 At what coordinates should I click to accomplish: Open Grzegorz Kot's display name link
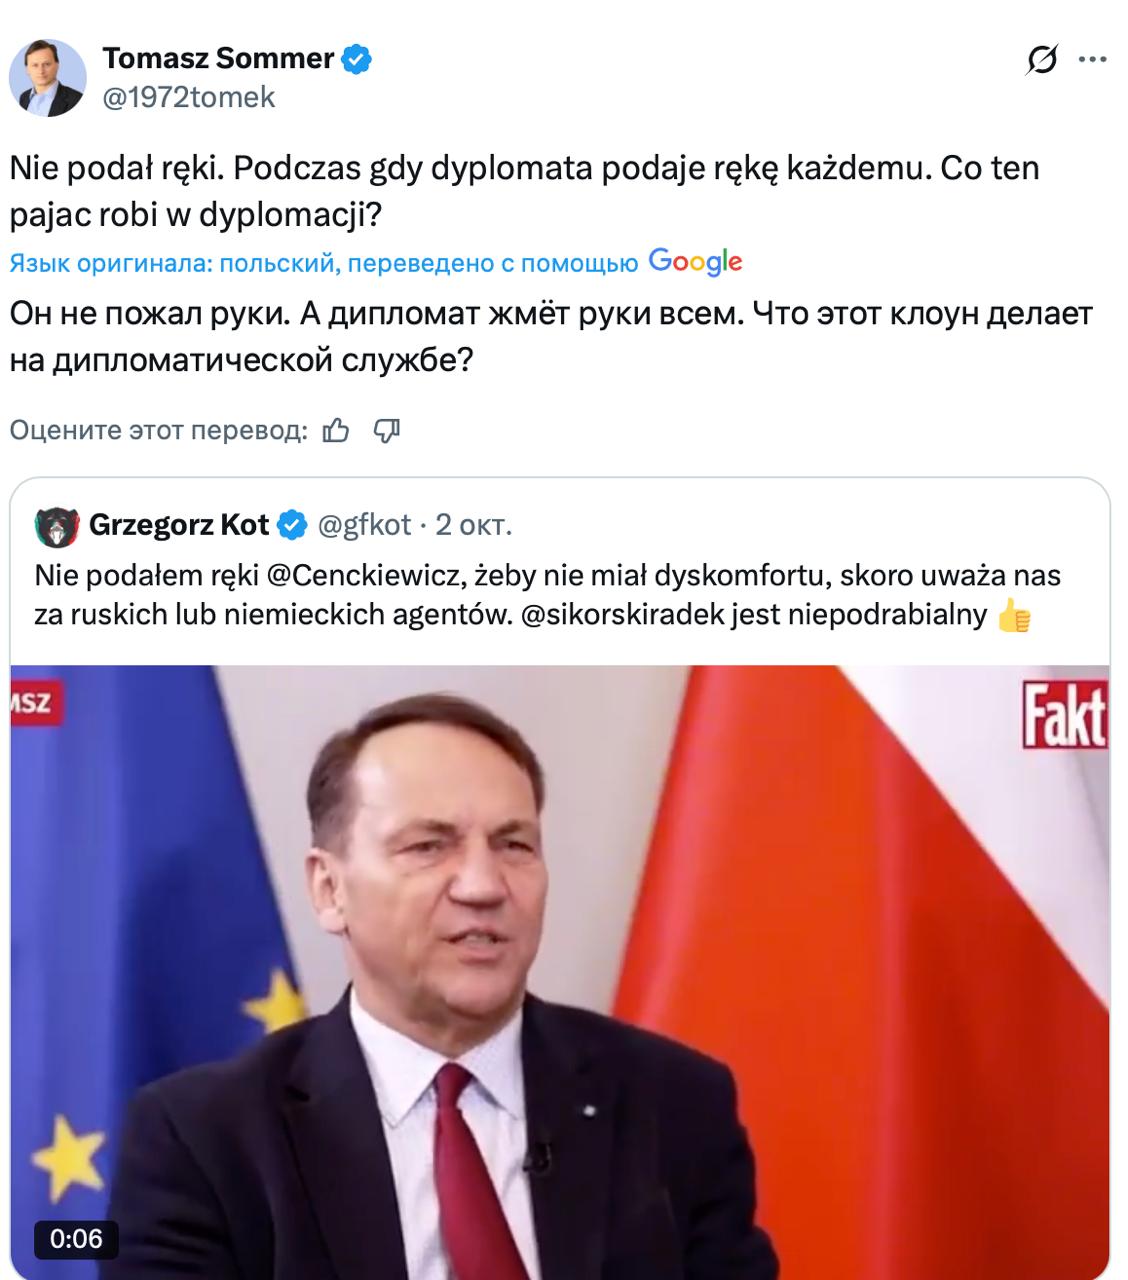(179, 525)
